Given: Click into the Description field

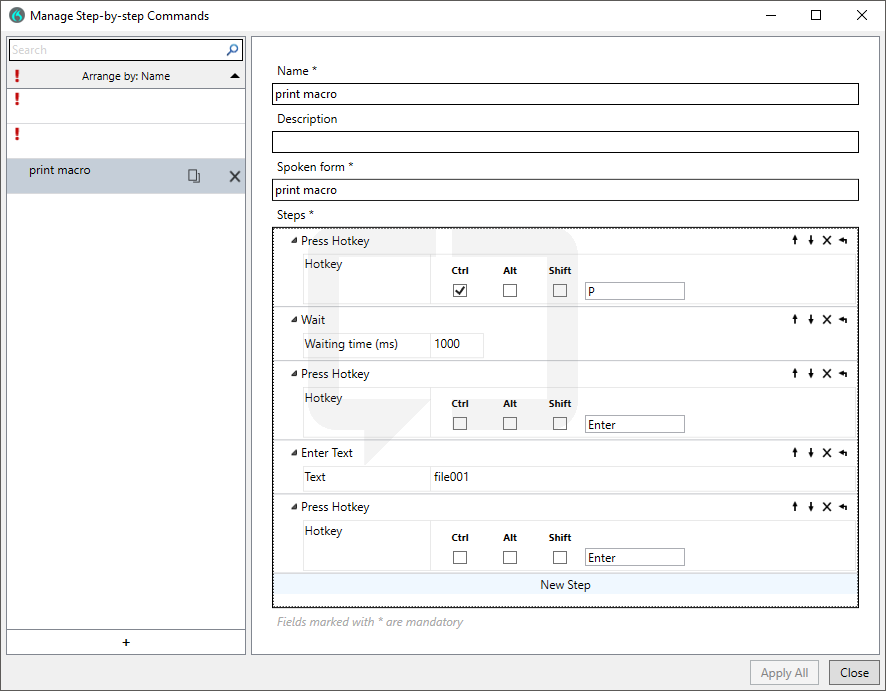Looking at the screenshot, I should click(565, 142).
